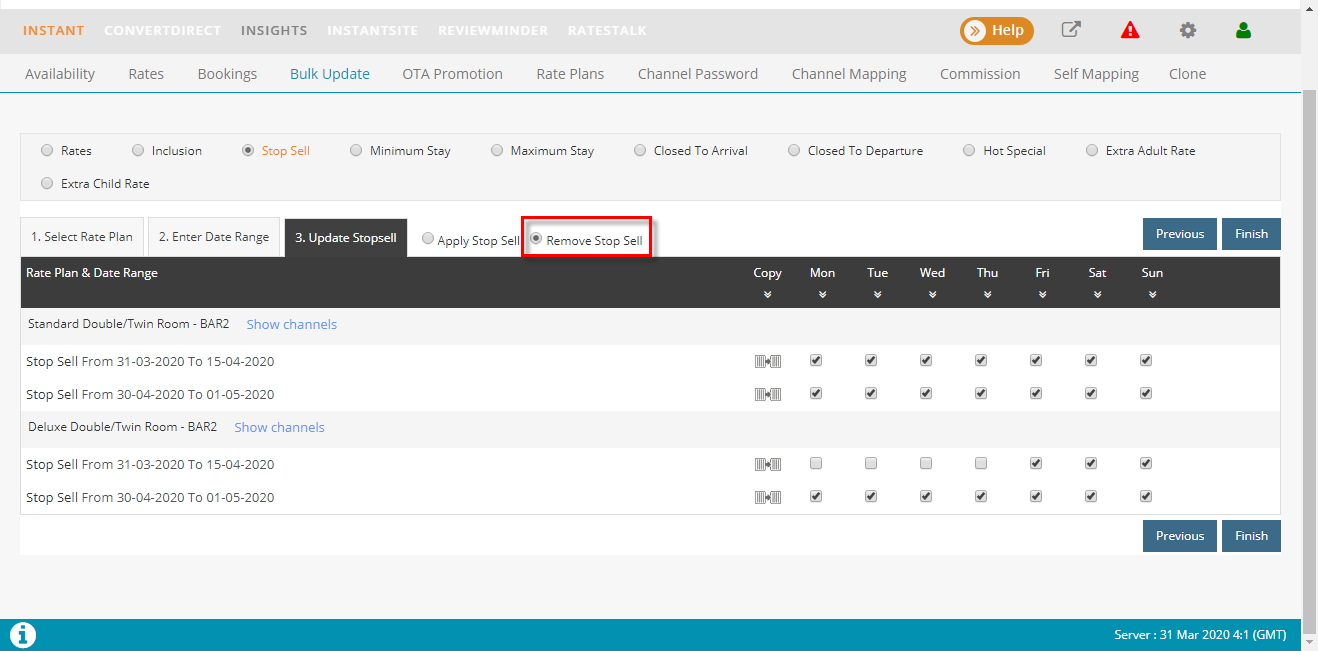Click copy icon for Standard 31-03-2020 row
1318x651 pixels.
click(767, 361)
